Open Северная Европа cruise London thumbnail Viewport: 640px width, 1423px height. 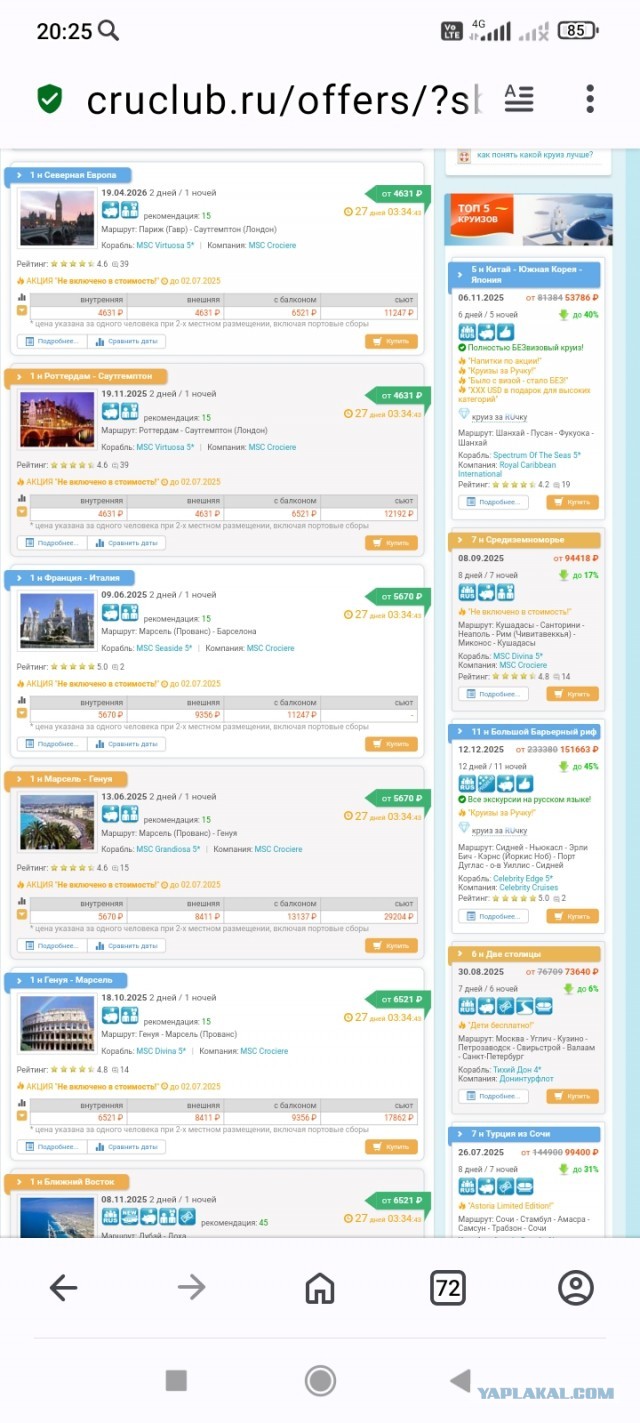tap(57, 219)
